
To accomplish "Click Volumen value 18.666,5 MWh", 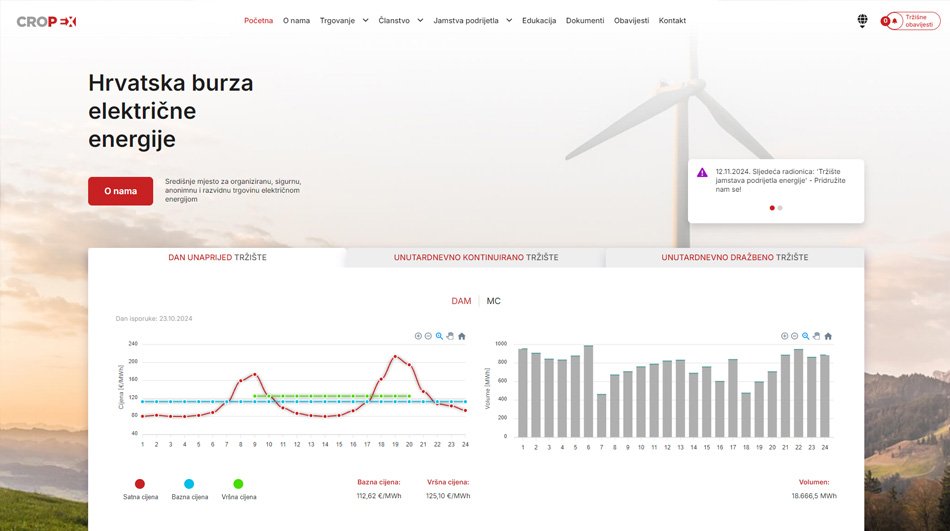I will click(x=814, y=496).
